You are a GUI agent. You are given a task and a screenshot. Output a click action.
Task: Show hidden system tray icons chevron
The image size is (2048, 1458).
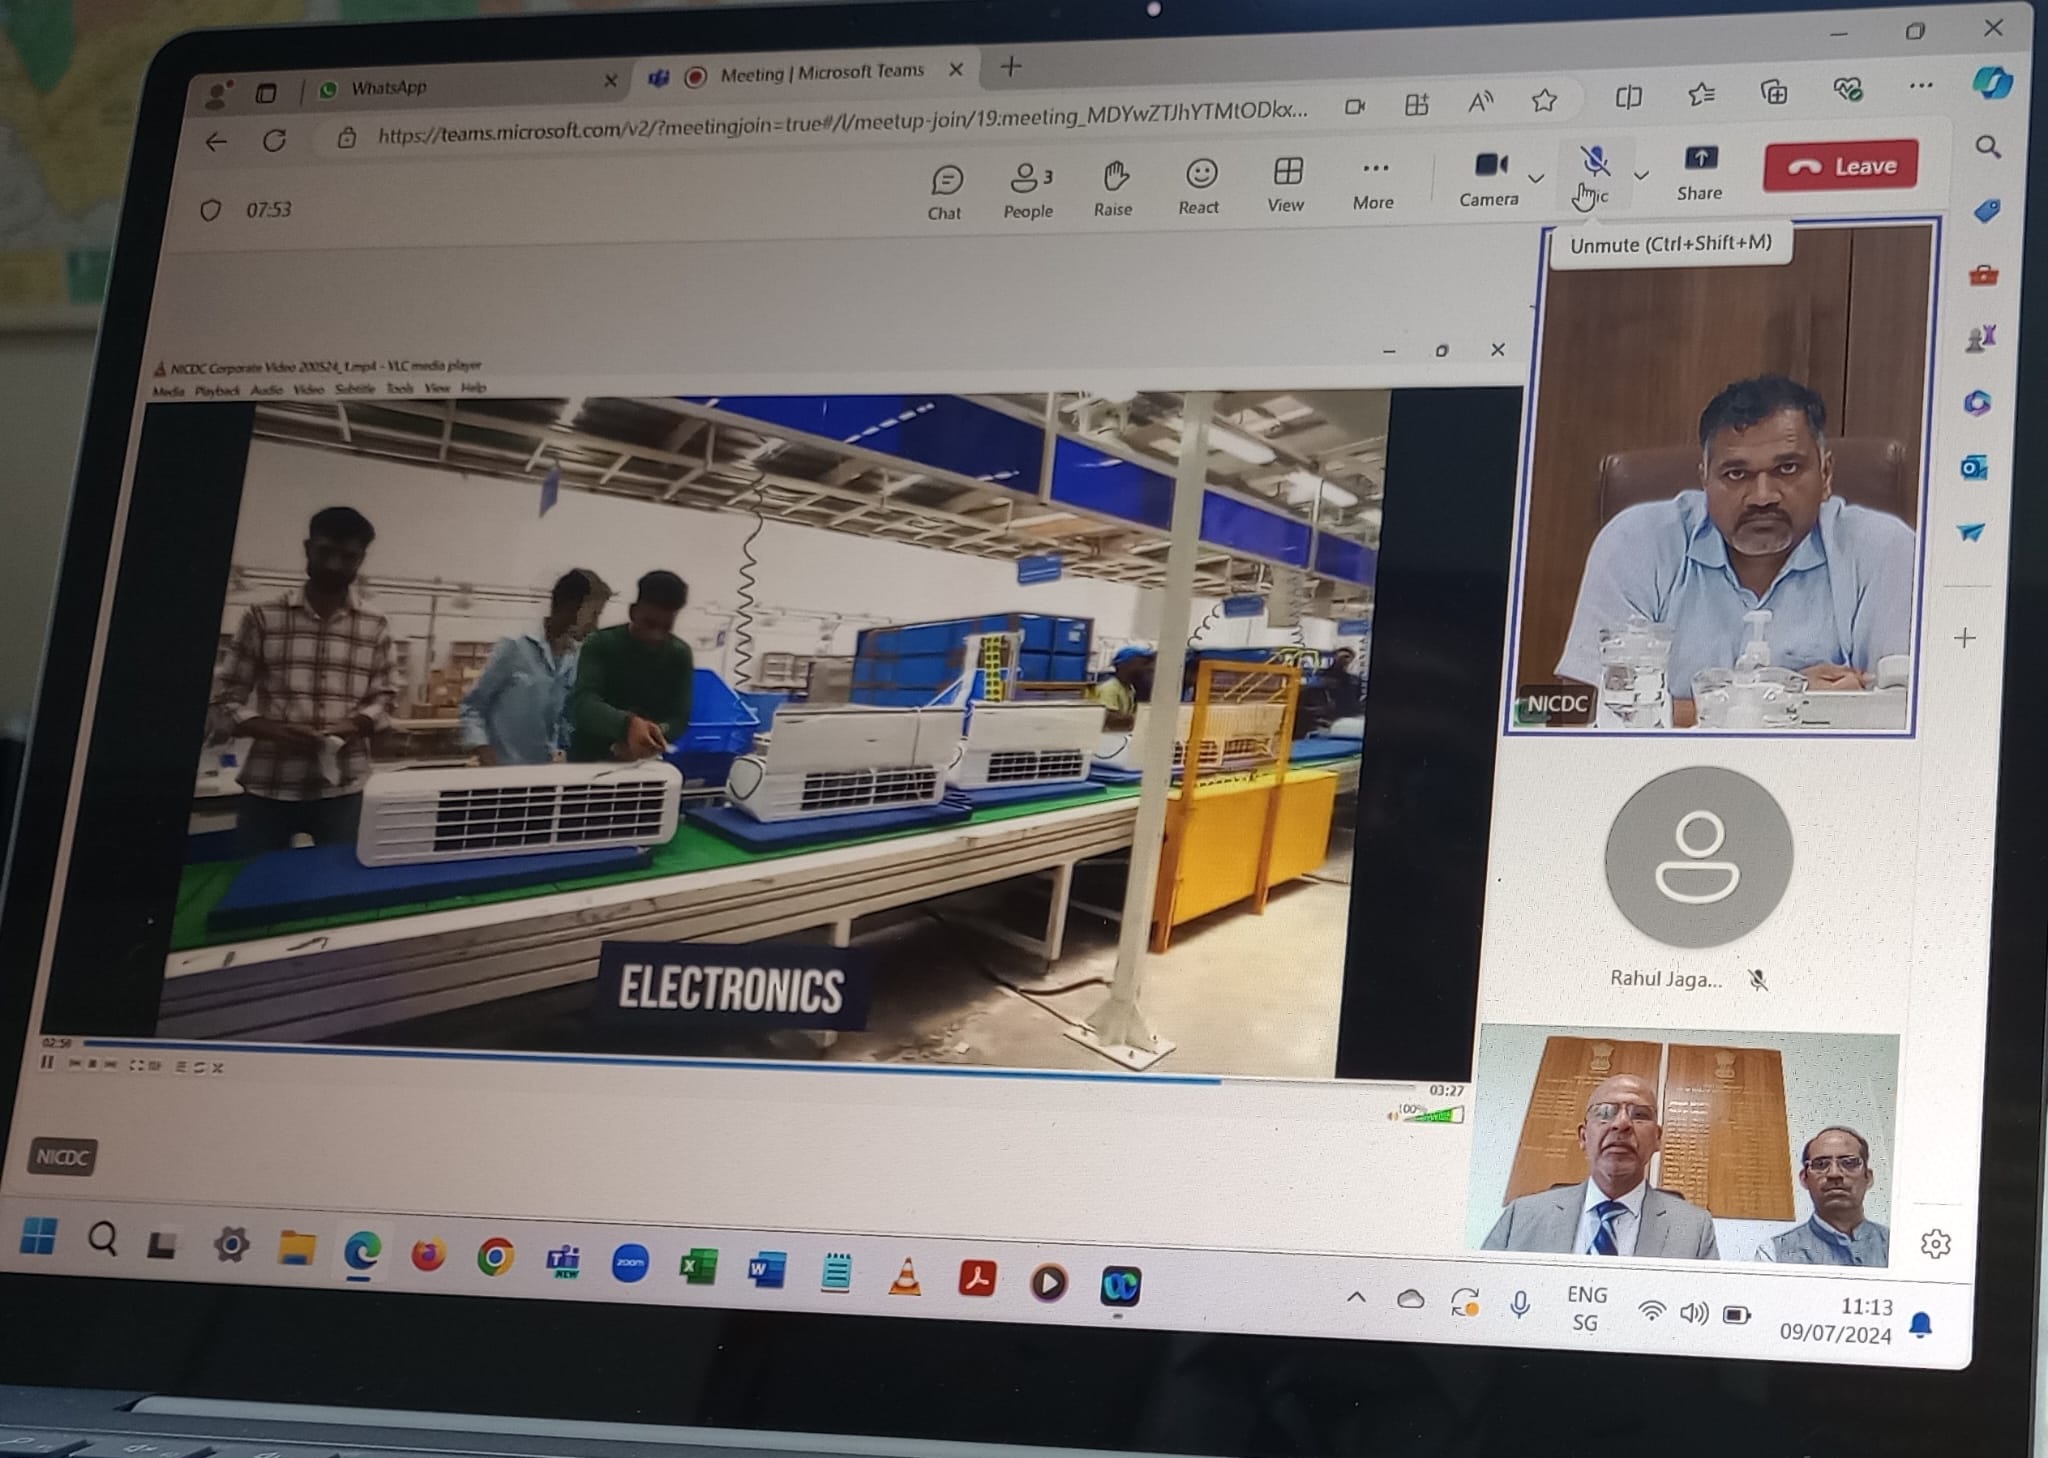(x=1356, y=1298)
